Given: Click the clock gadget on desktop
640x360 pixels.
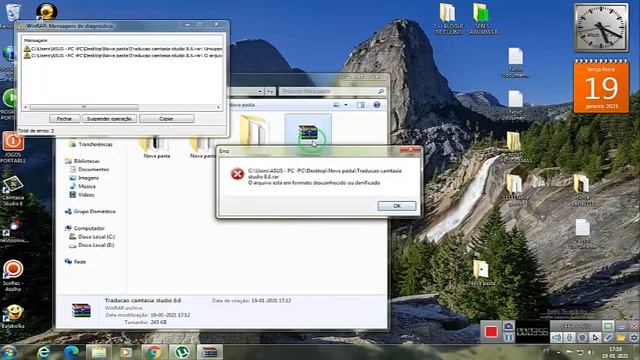Looking at the screenshot, I should 601,28.
